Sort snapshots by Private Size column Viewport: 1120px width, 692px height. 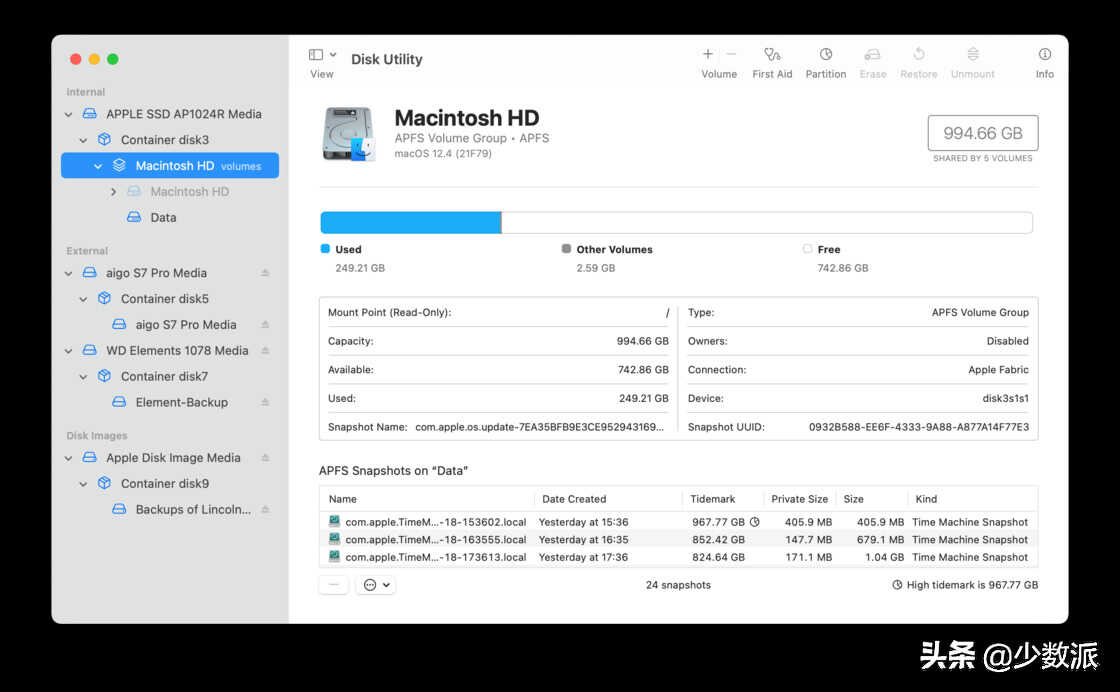[799, 499]
